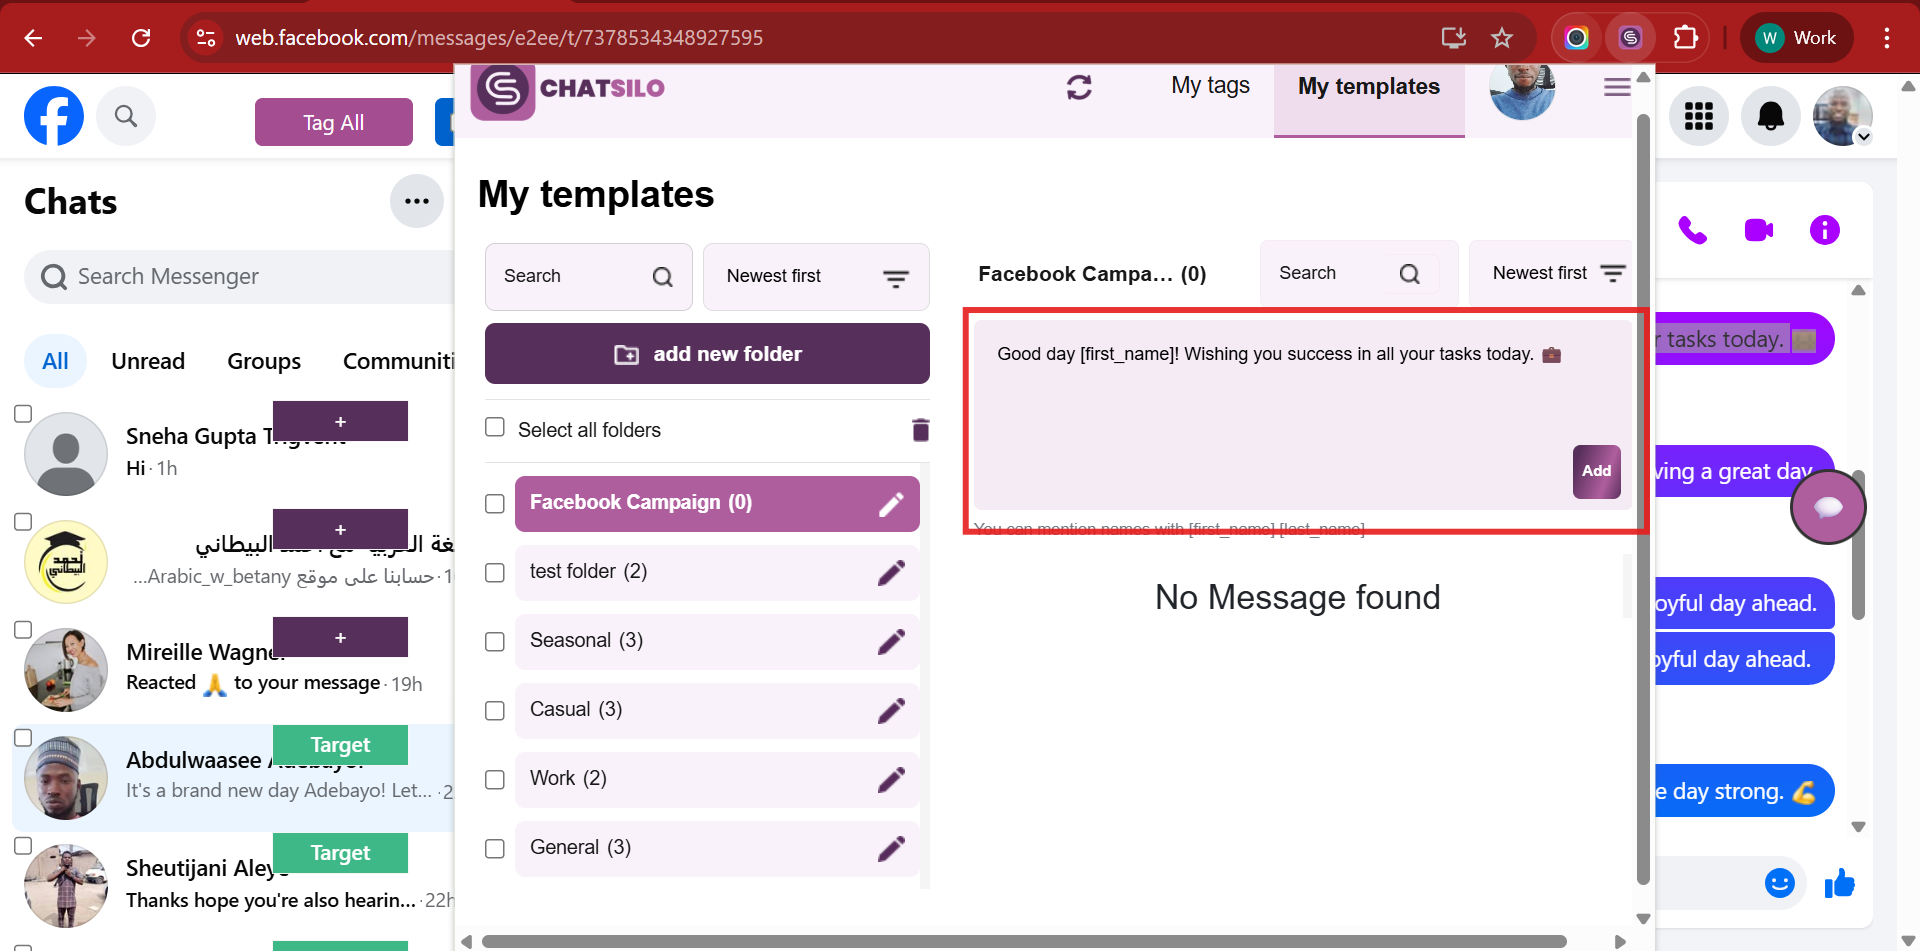Click add new folder button
The width and height of the screenshot is (1920, 951).
(x=707, y=354)
